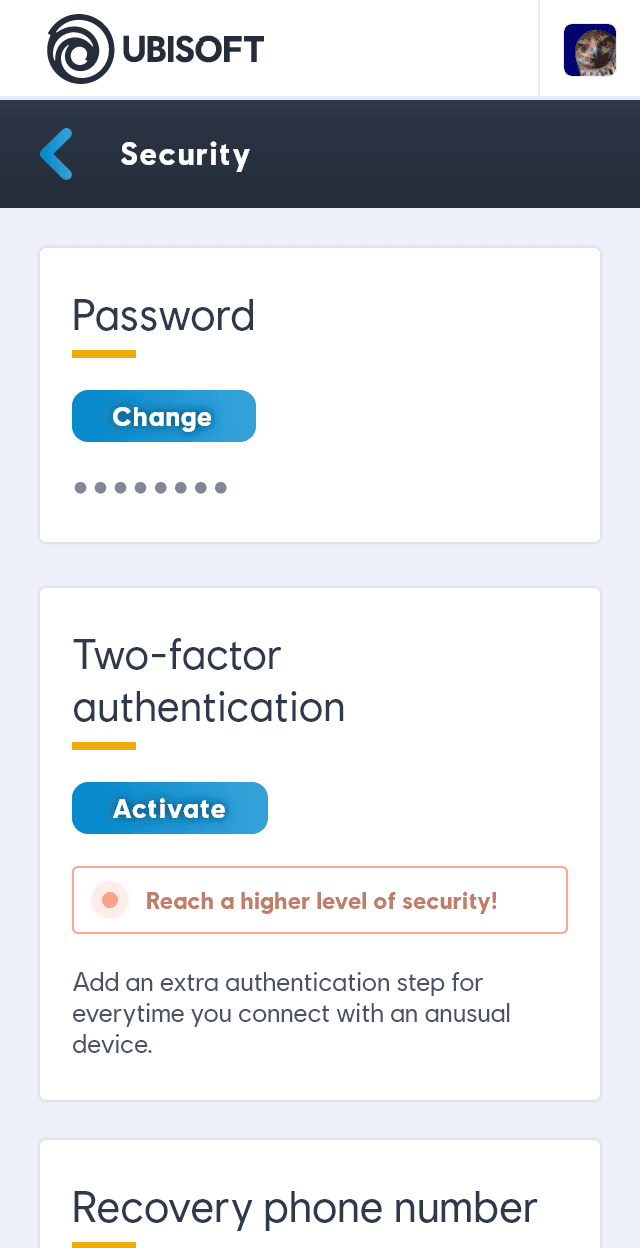Screen dimensions: 640x1248
Task: Click the Security page title
Action: 185,155
